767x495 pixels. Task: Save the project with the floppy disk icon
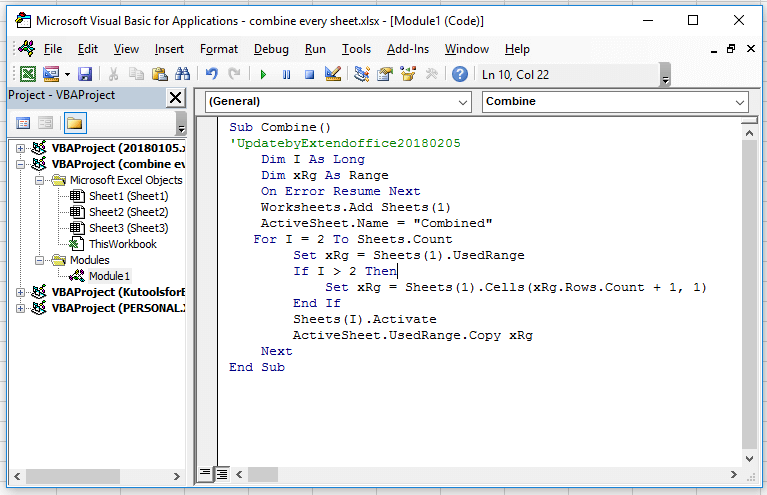coord(85,74)
